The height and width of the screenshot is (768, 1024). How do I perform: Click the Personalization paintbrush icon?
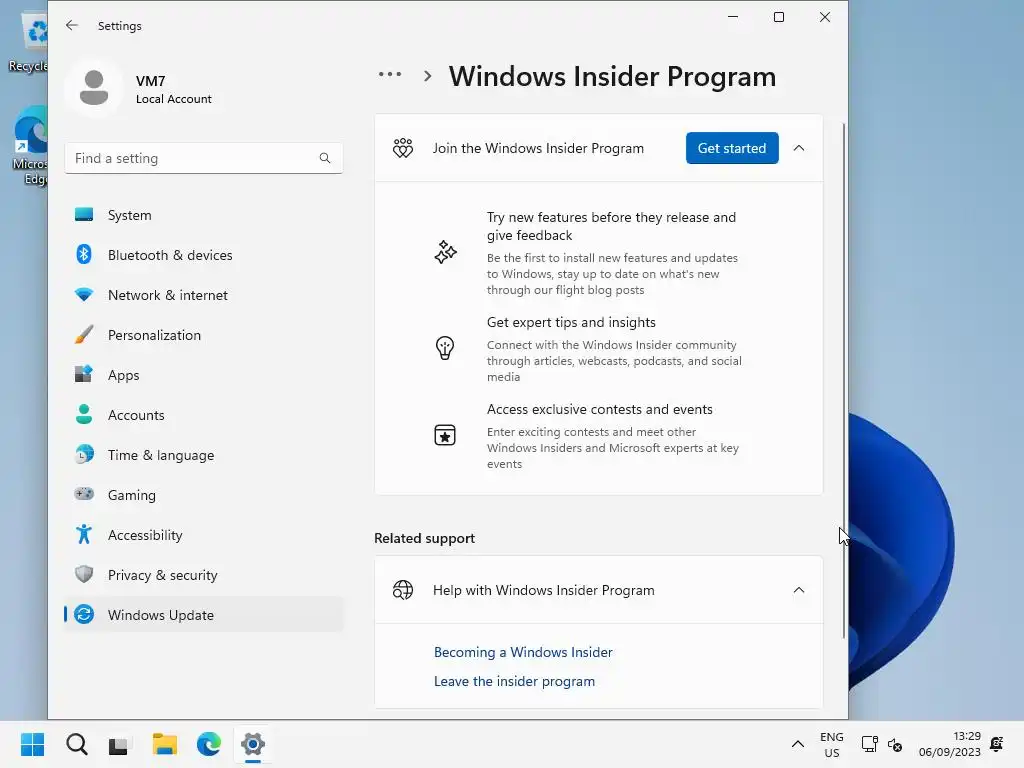[84, 334]
